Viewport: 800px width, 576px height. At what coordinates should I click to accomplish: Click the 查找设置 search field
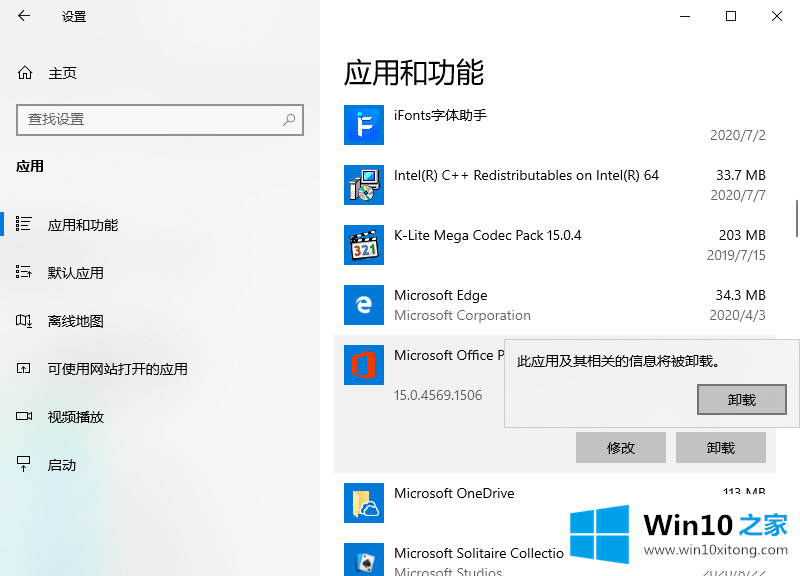point(160,120)
